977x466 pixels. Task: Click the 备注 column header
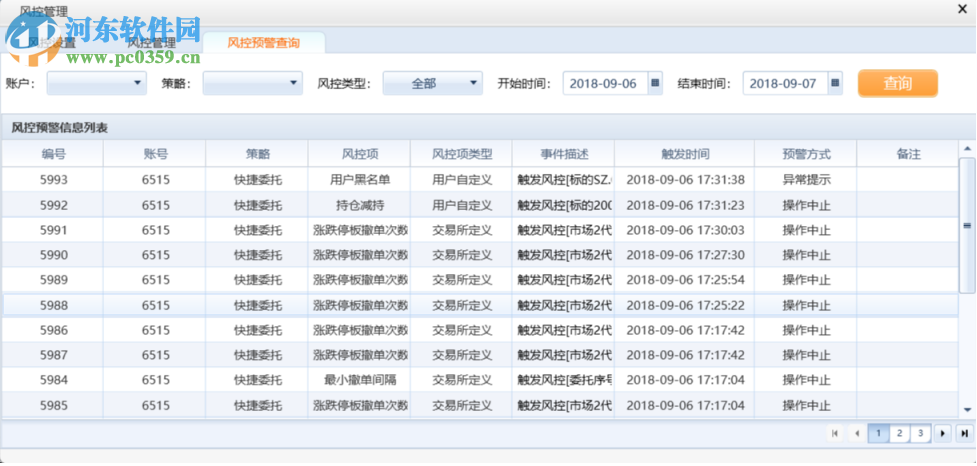[908, 154]
